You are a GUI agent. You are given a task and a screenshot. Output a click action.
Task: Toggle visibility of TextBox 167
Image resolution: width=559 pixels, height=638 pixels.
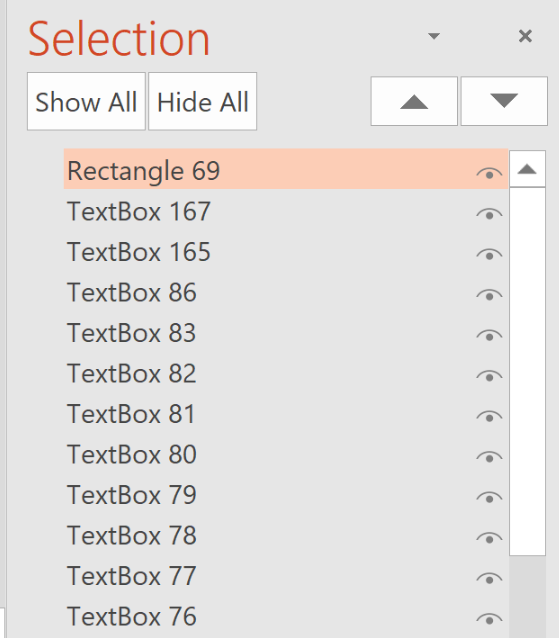click(x=489, y=214)
